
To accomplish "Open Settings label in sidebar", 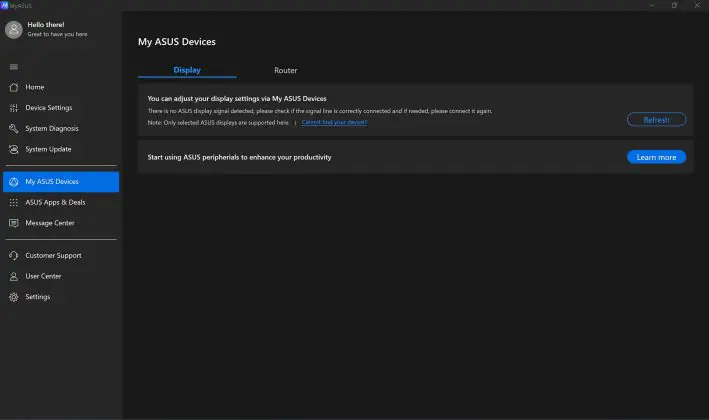I will [38, 297].
